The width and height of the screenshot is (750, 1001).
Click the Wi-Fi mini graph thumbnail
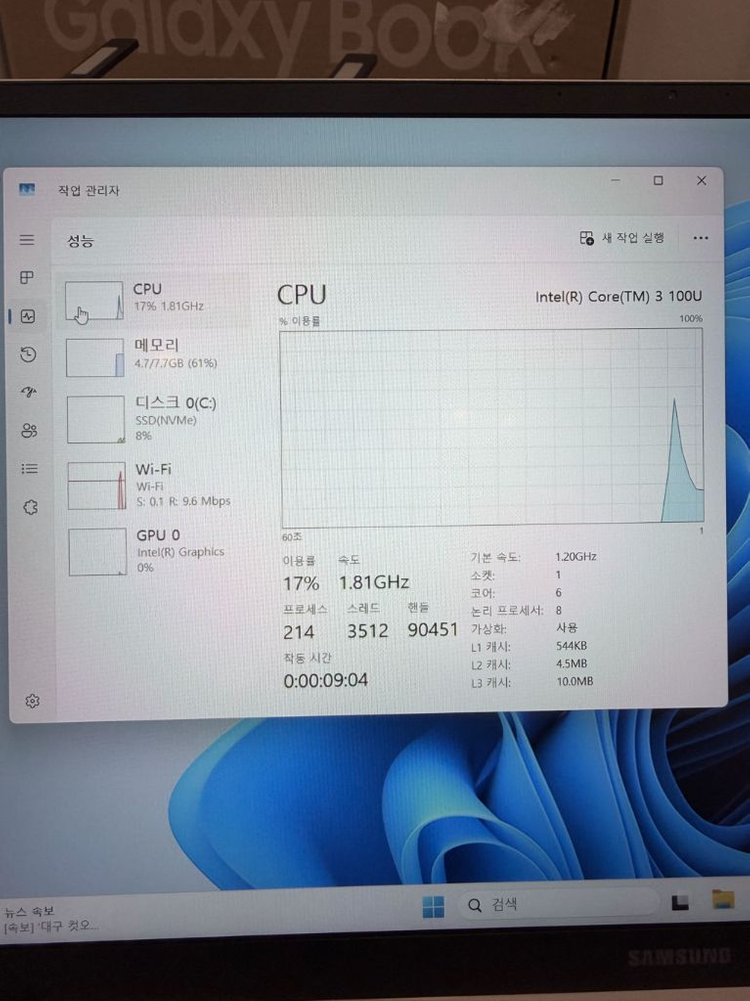97,486
